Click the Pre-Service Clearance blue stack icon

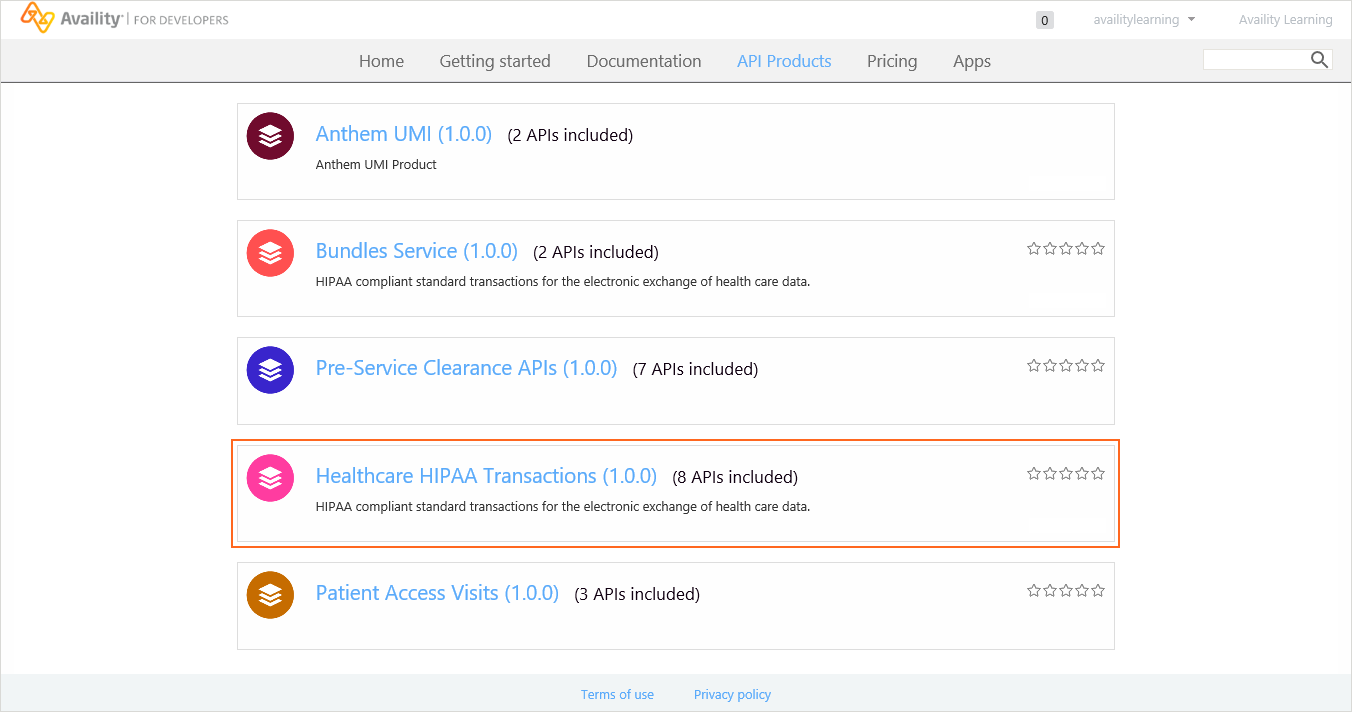[270, 370]
